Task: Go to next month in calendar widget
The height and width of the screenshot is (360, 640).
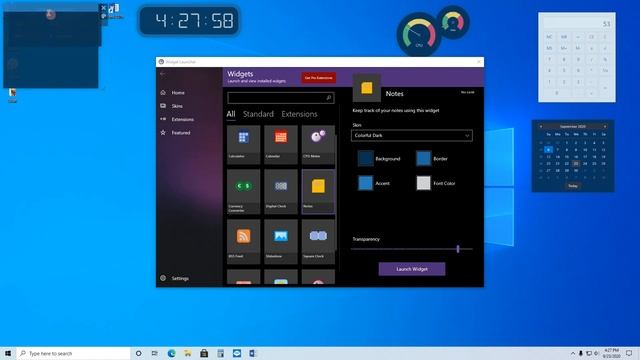Action: [605, 127]
